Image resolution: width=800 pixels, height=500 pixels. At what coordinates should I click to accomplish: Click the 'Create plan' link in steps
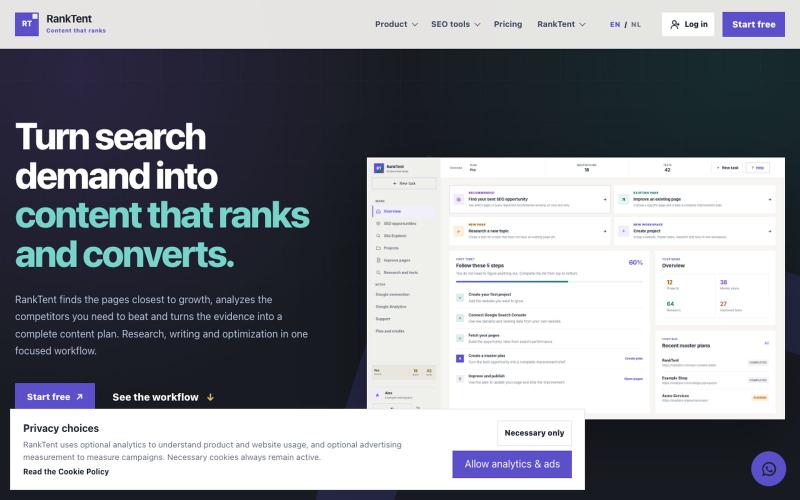[x=634, y=359]
